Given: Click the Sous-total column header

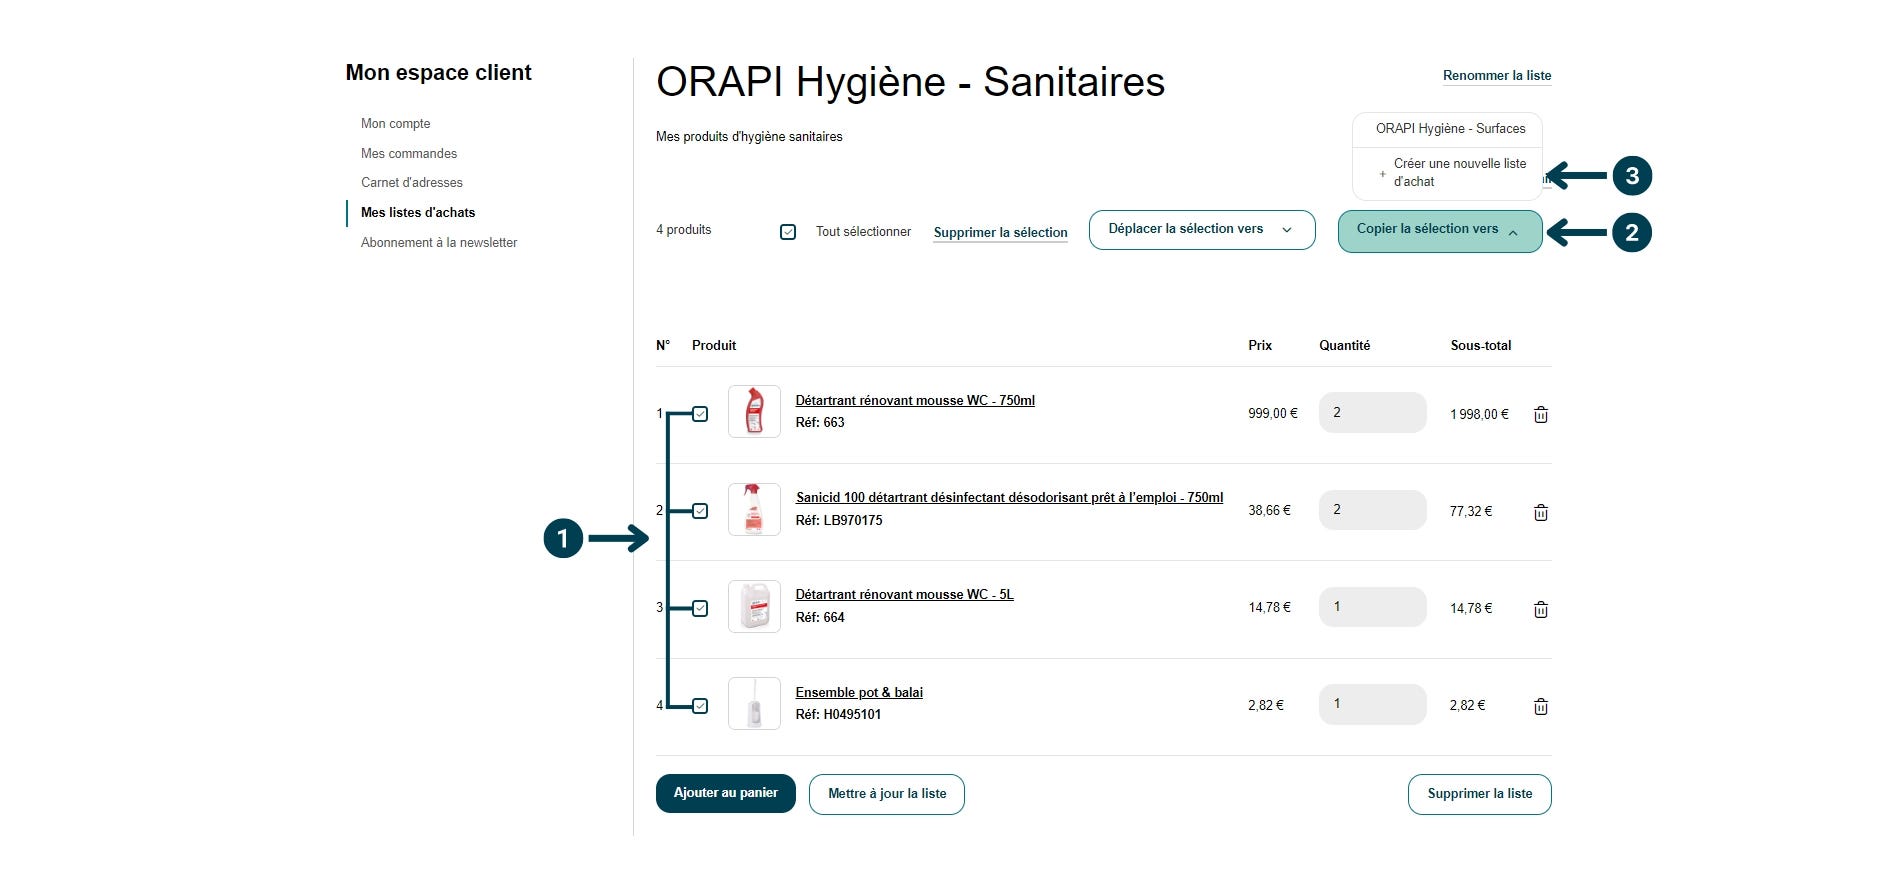Looking at the screenshot, I should (x=1481, y=346).
